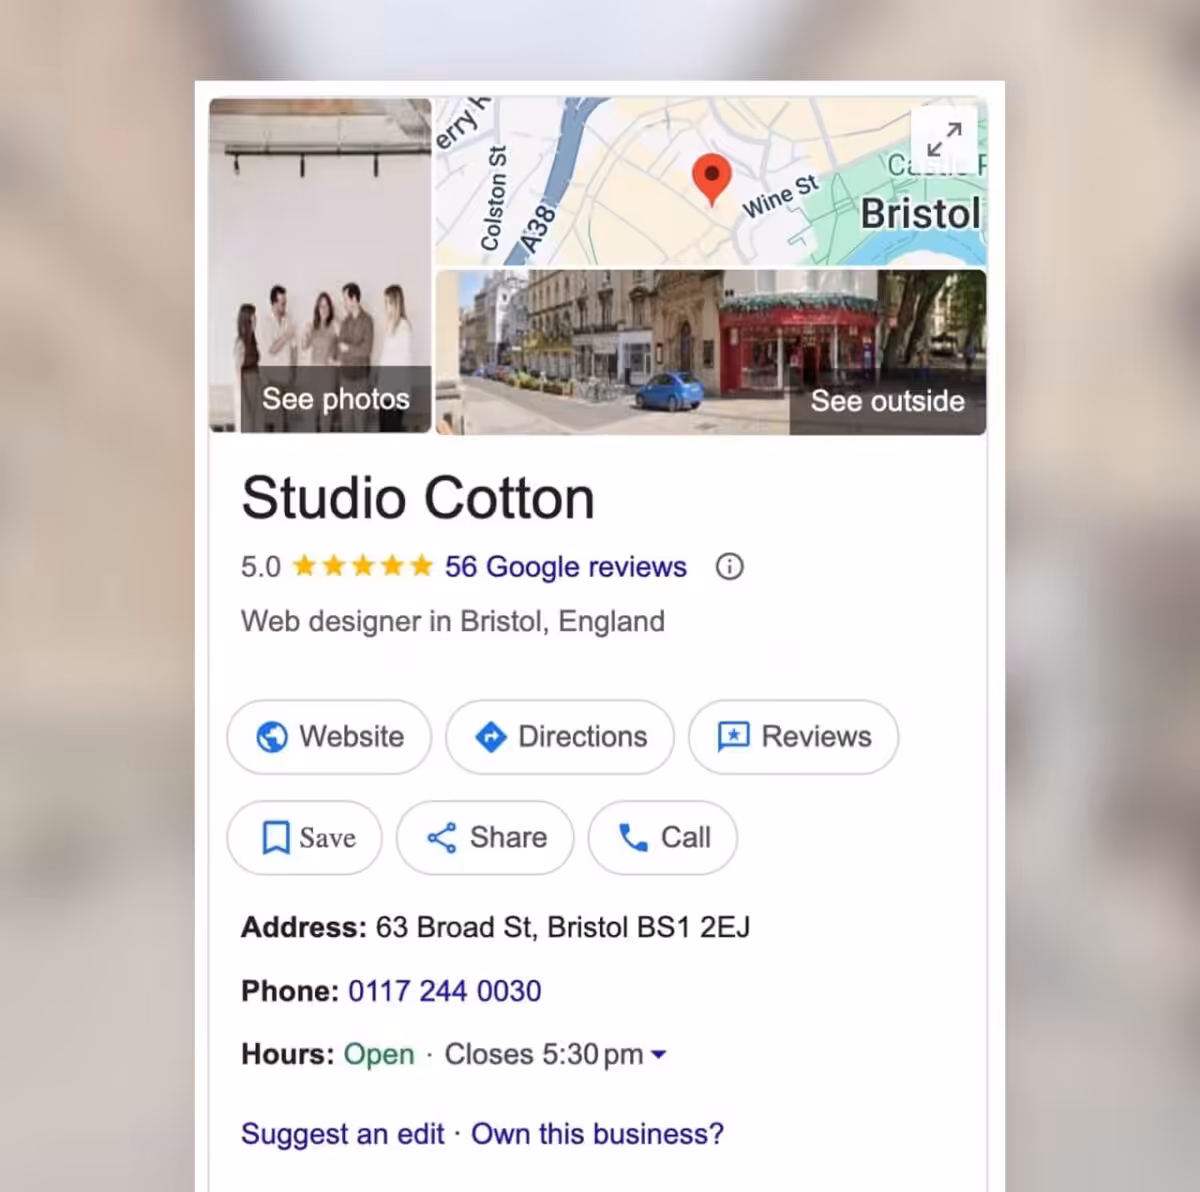Expand opening hours dropdown arrow

[658, 1055]
